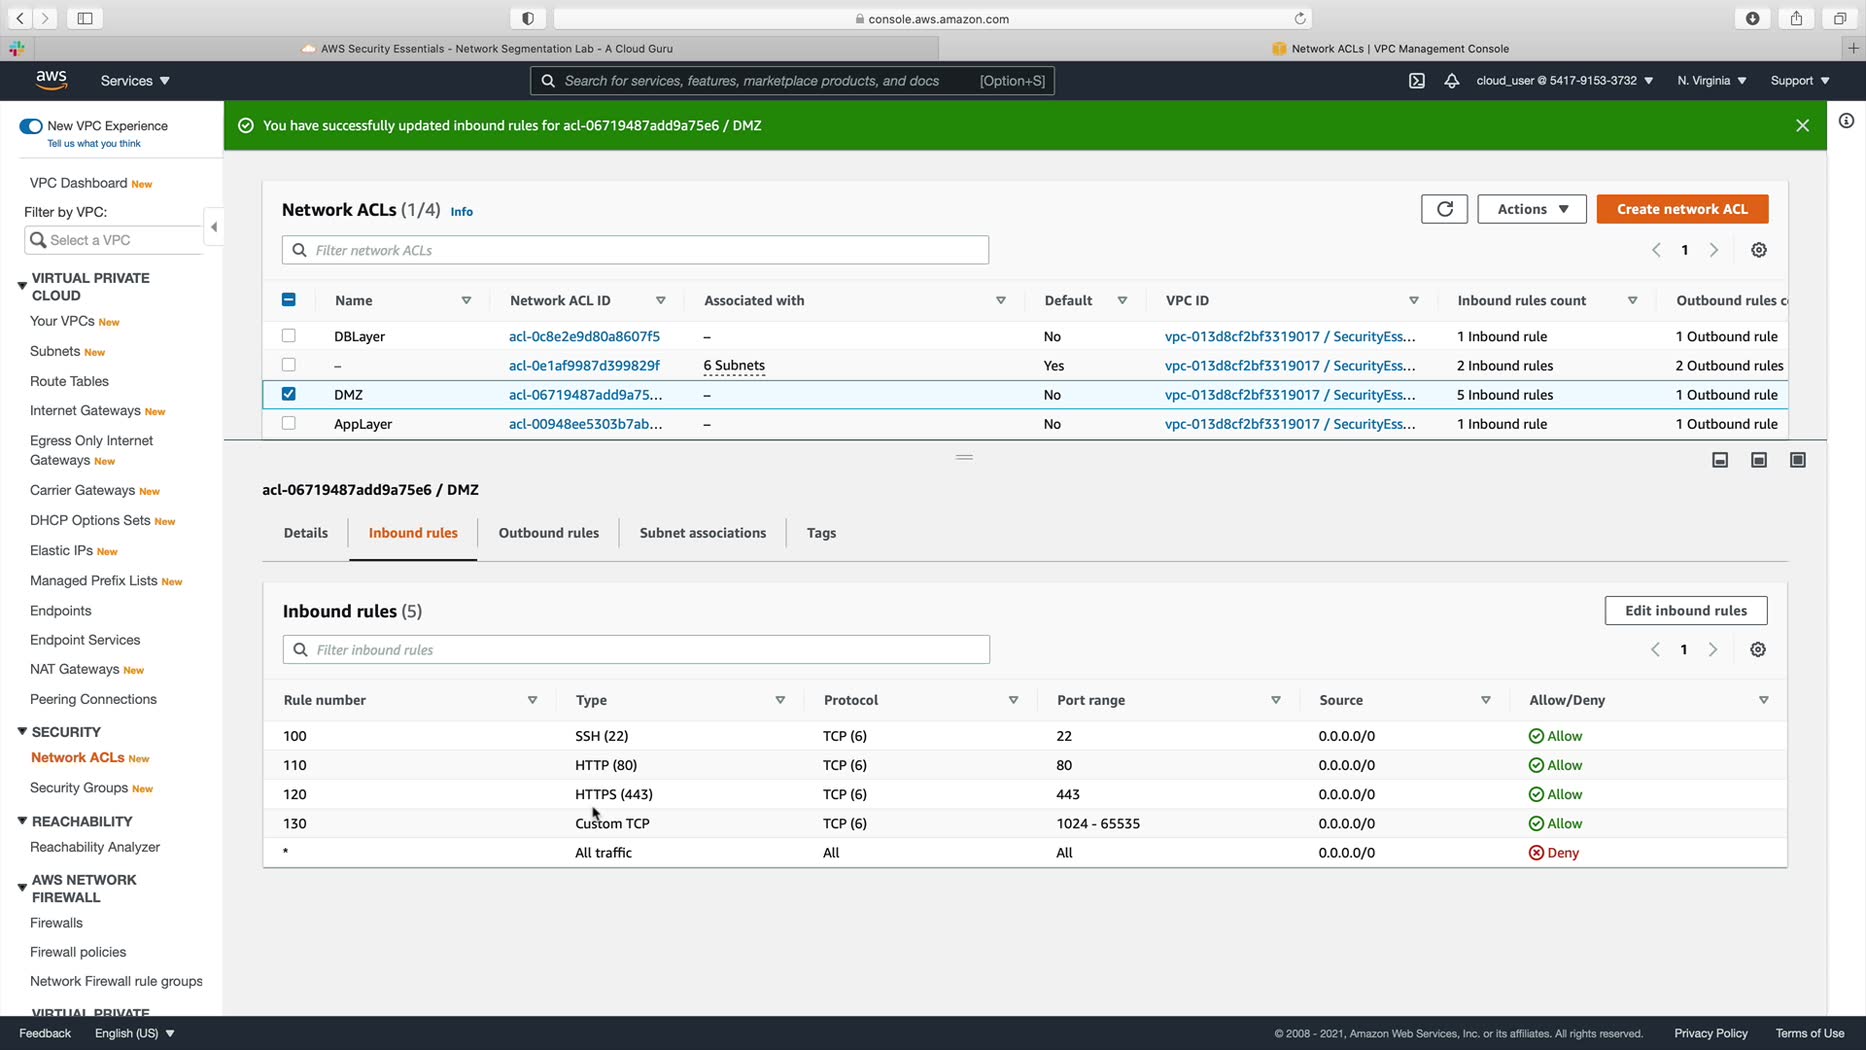The height and width of the screenshot is (1050, 1866).
Task: Select the AppLayer row checkbox
Action: point(289,424)
